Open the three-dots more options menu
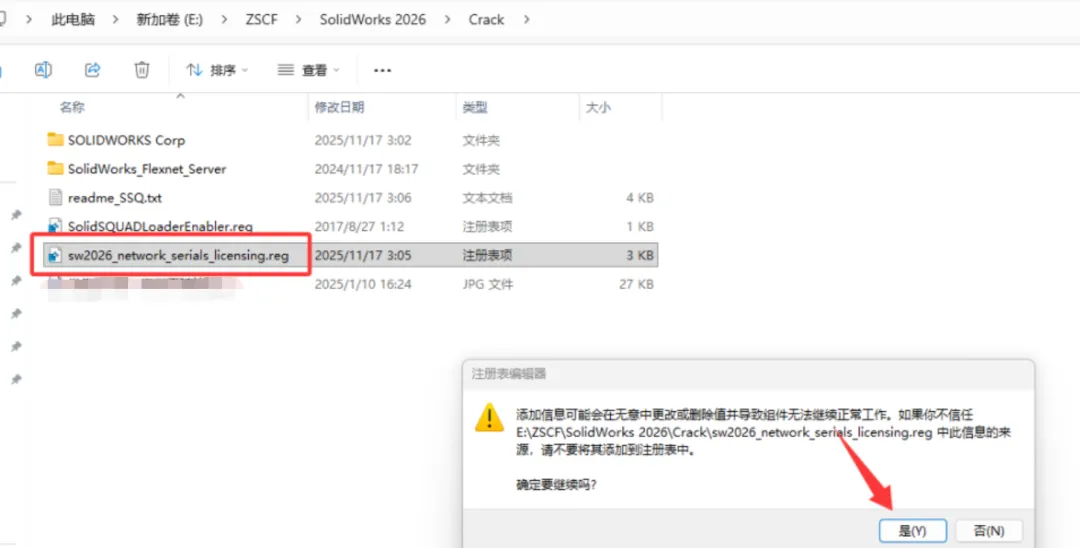 [382, 70]
